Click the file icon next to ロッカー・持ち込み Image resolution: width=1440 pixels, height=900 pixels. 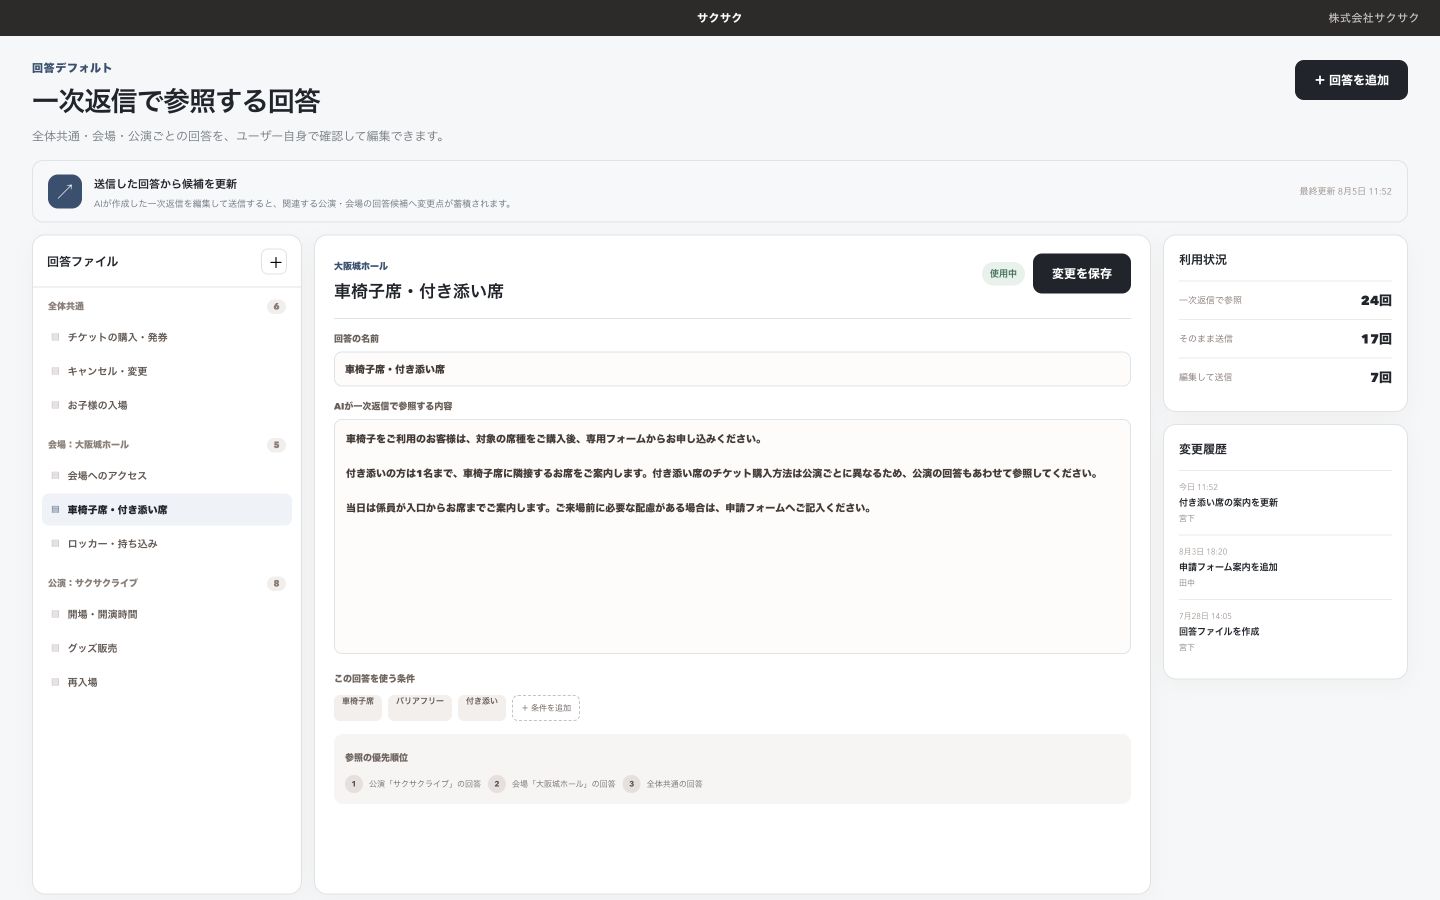tap(55, 544)
